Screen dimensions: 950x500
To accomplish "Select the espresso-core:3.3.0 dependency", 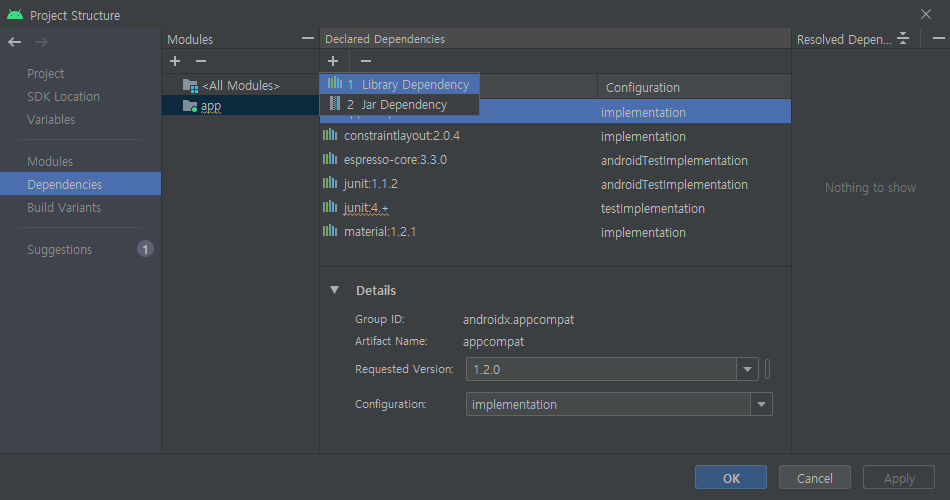I will (x=395, y=160).
